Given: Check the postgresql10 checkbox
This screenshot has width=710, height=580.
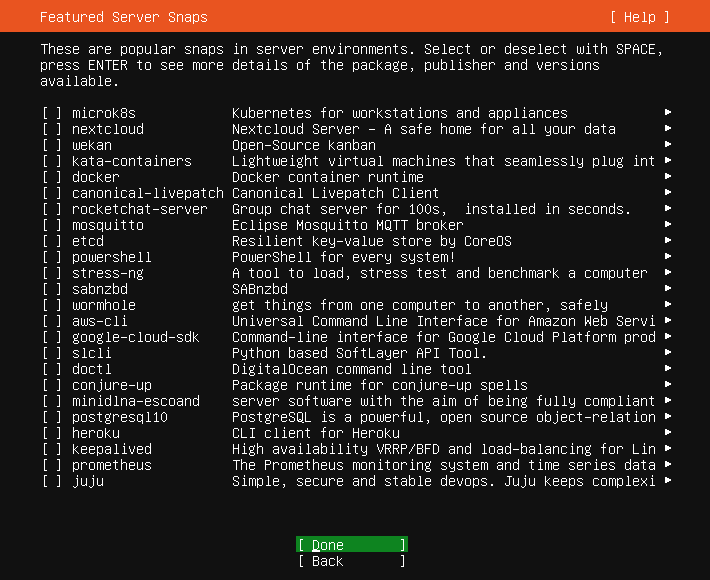Looking at the screenshot, I should click(x=52, y=417).
